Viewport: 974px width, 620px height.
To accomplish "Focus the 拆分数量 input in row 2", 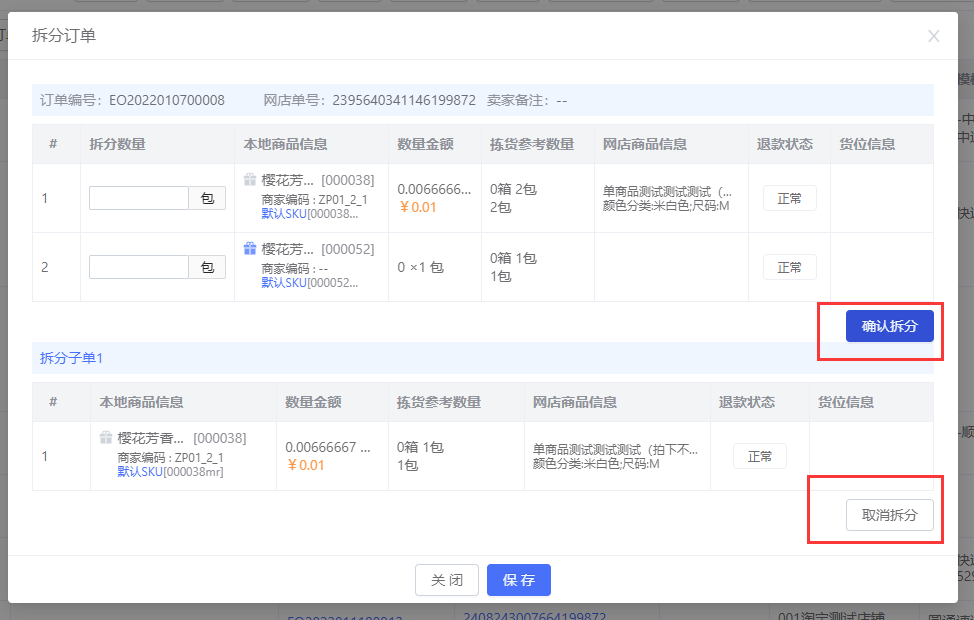I will pyautogui.click(x=139, y=267).
